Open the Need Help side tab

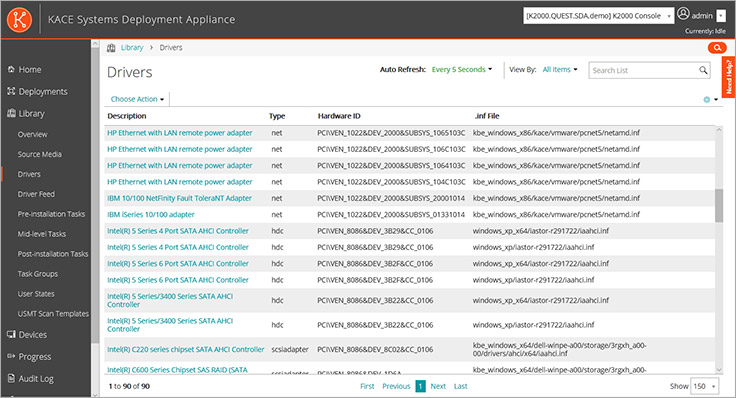point(728,77)
